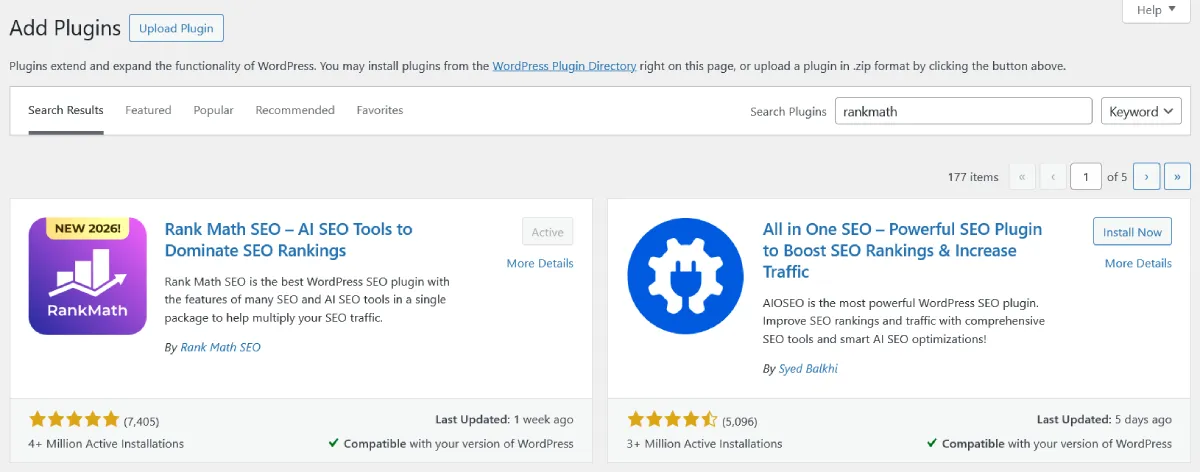Open the Favorites tab

(x=380, y=110)
